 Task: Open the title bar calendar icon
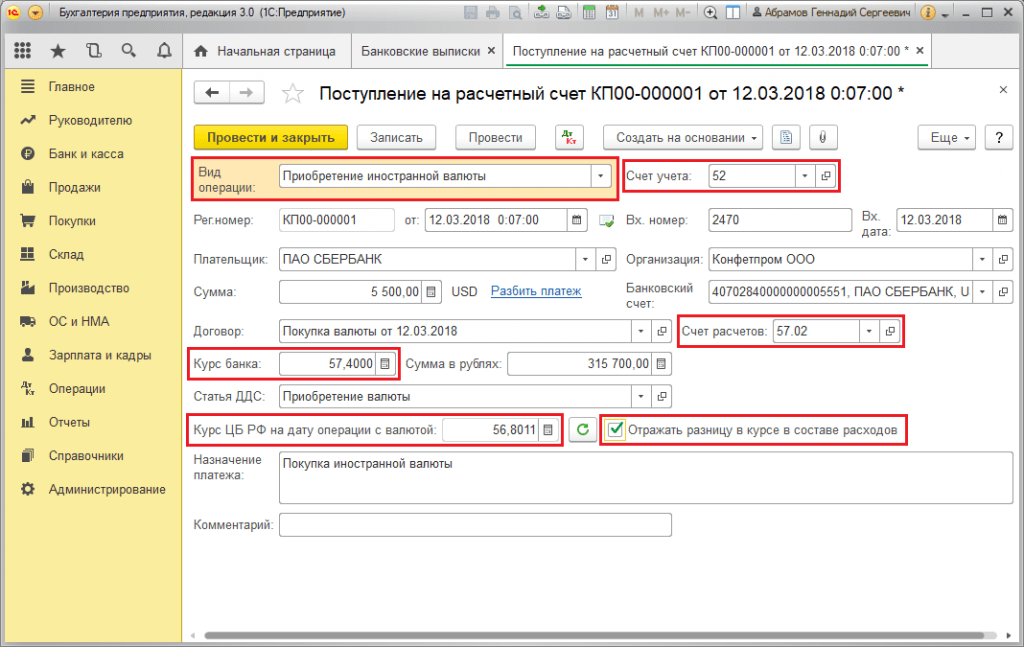tap(612, 12)
